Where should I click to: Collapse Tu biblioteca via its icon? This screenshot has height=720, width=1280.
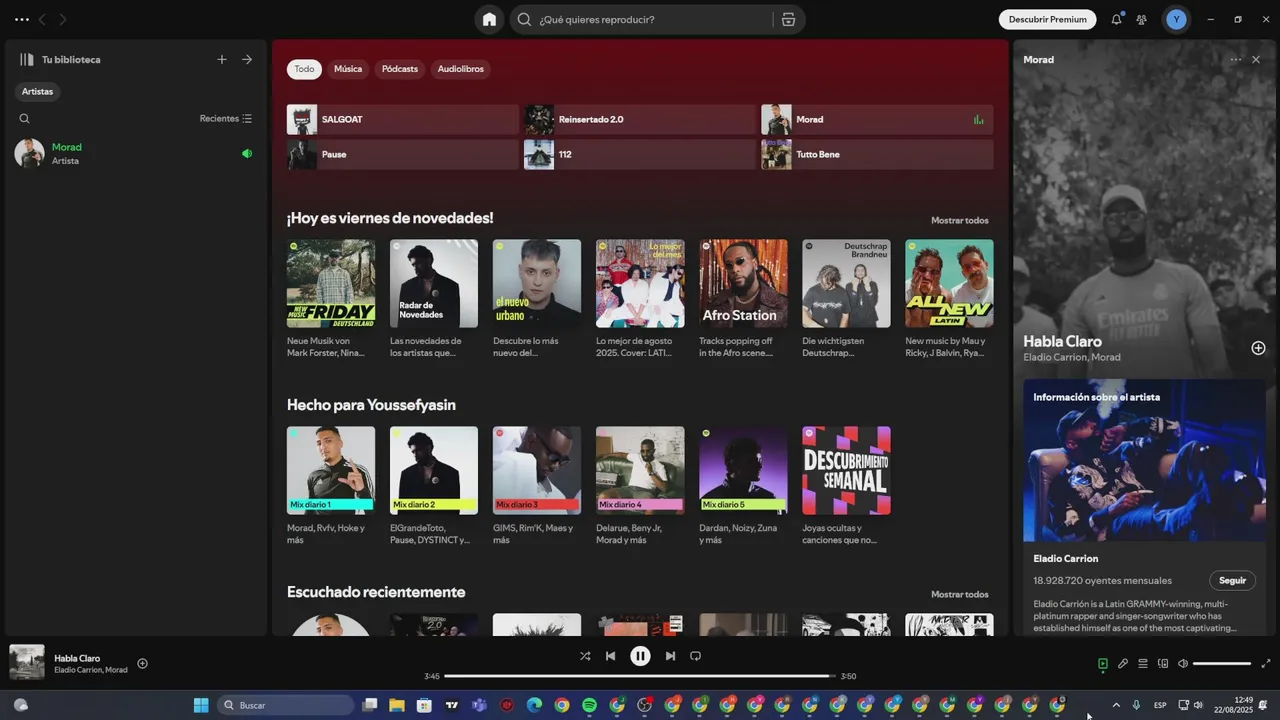(27, 59)
